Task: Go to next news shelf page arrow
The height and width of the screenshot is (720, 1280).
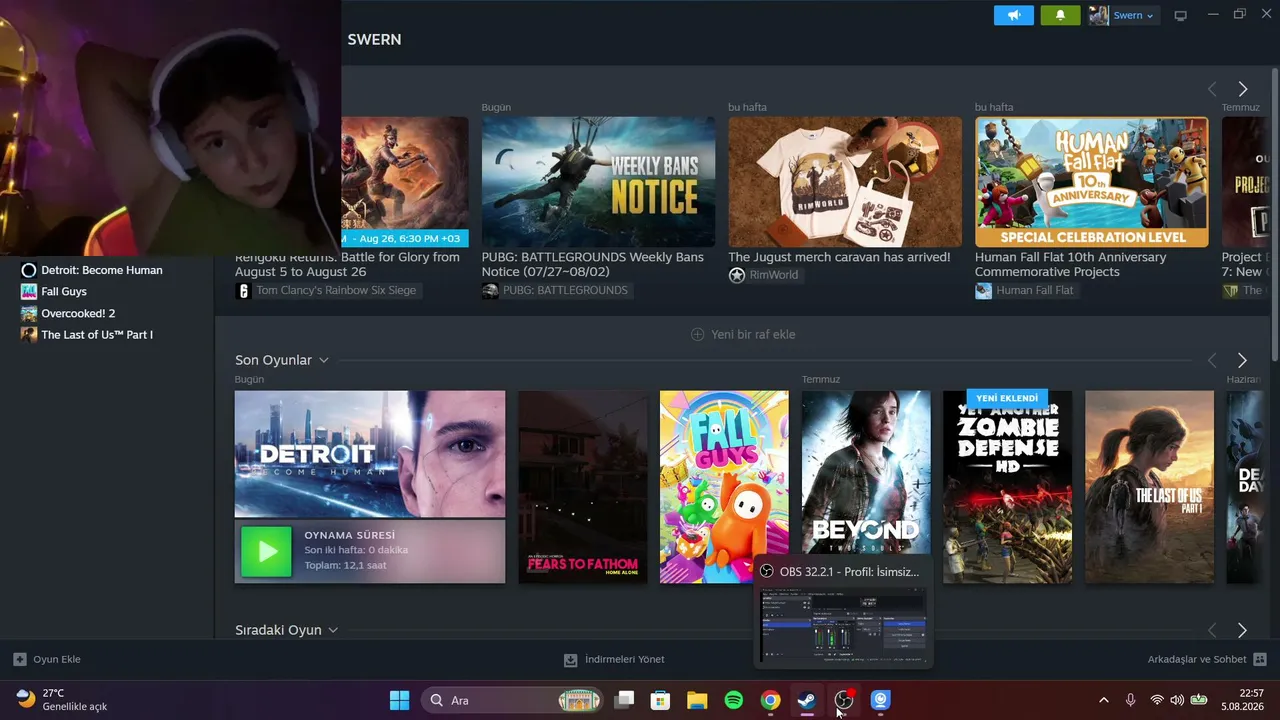Action: pyautogui.click(x=1242, y=89)
